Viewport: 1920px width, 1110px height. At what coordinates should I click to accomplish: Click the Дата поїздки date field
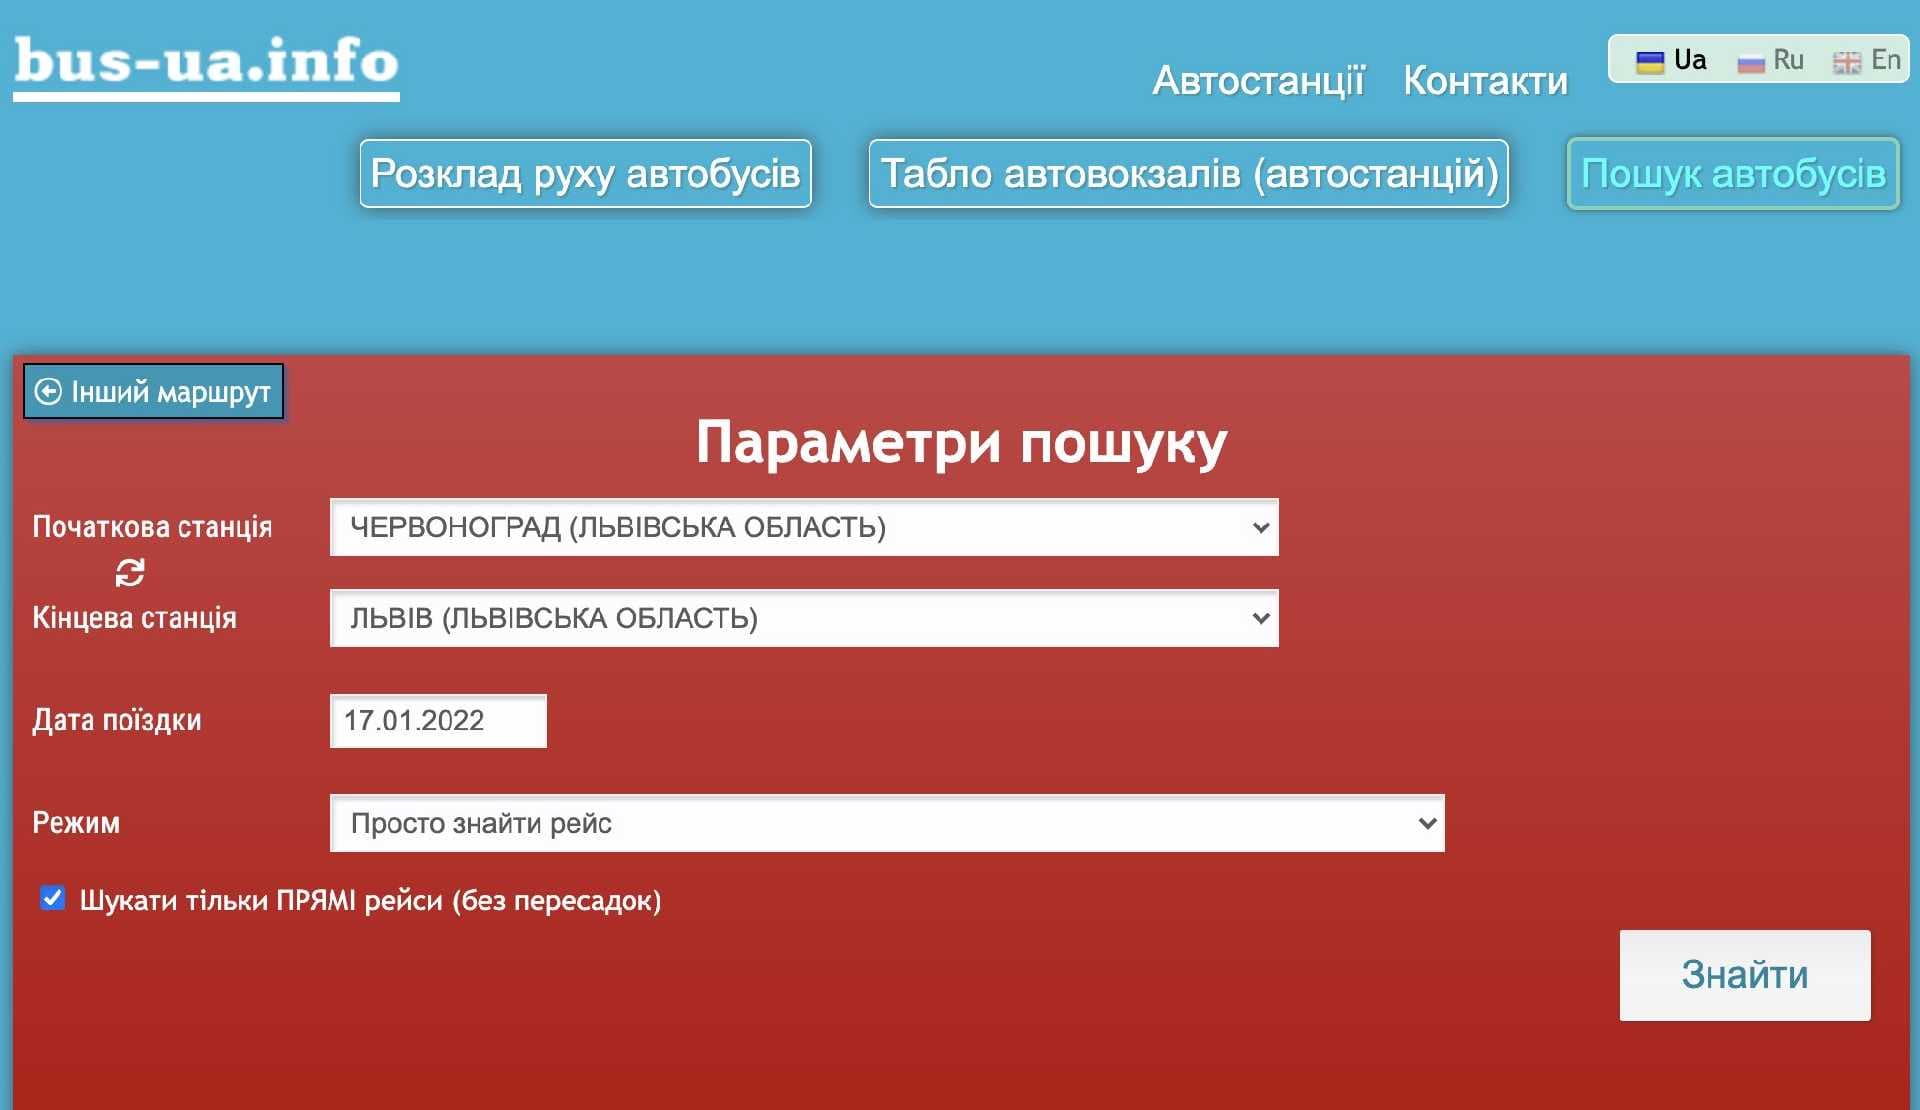438,720
